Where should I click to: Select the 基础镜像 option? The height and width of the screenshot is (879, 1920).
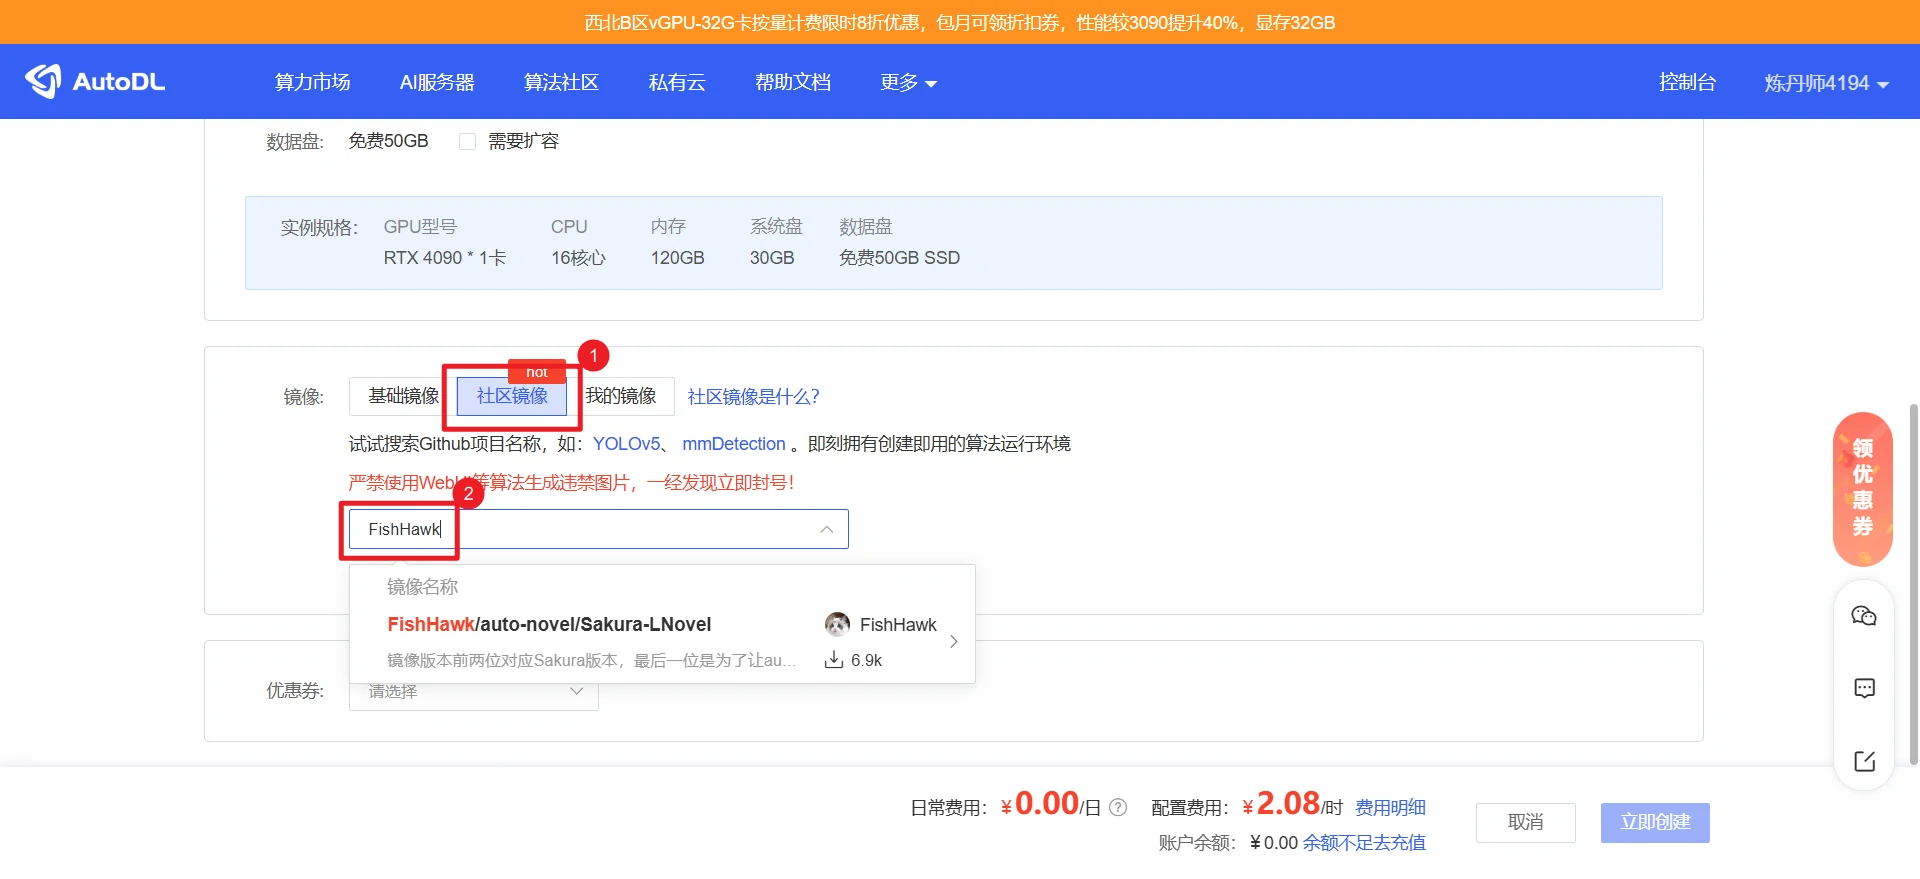(x=403, y=396)
